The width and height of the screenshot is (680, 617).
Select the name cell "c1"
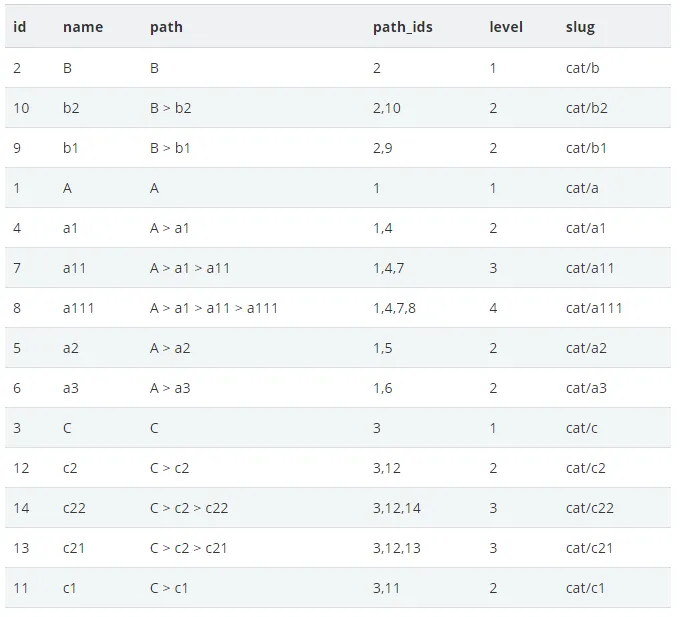click(x=70, y=588)
